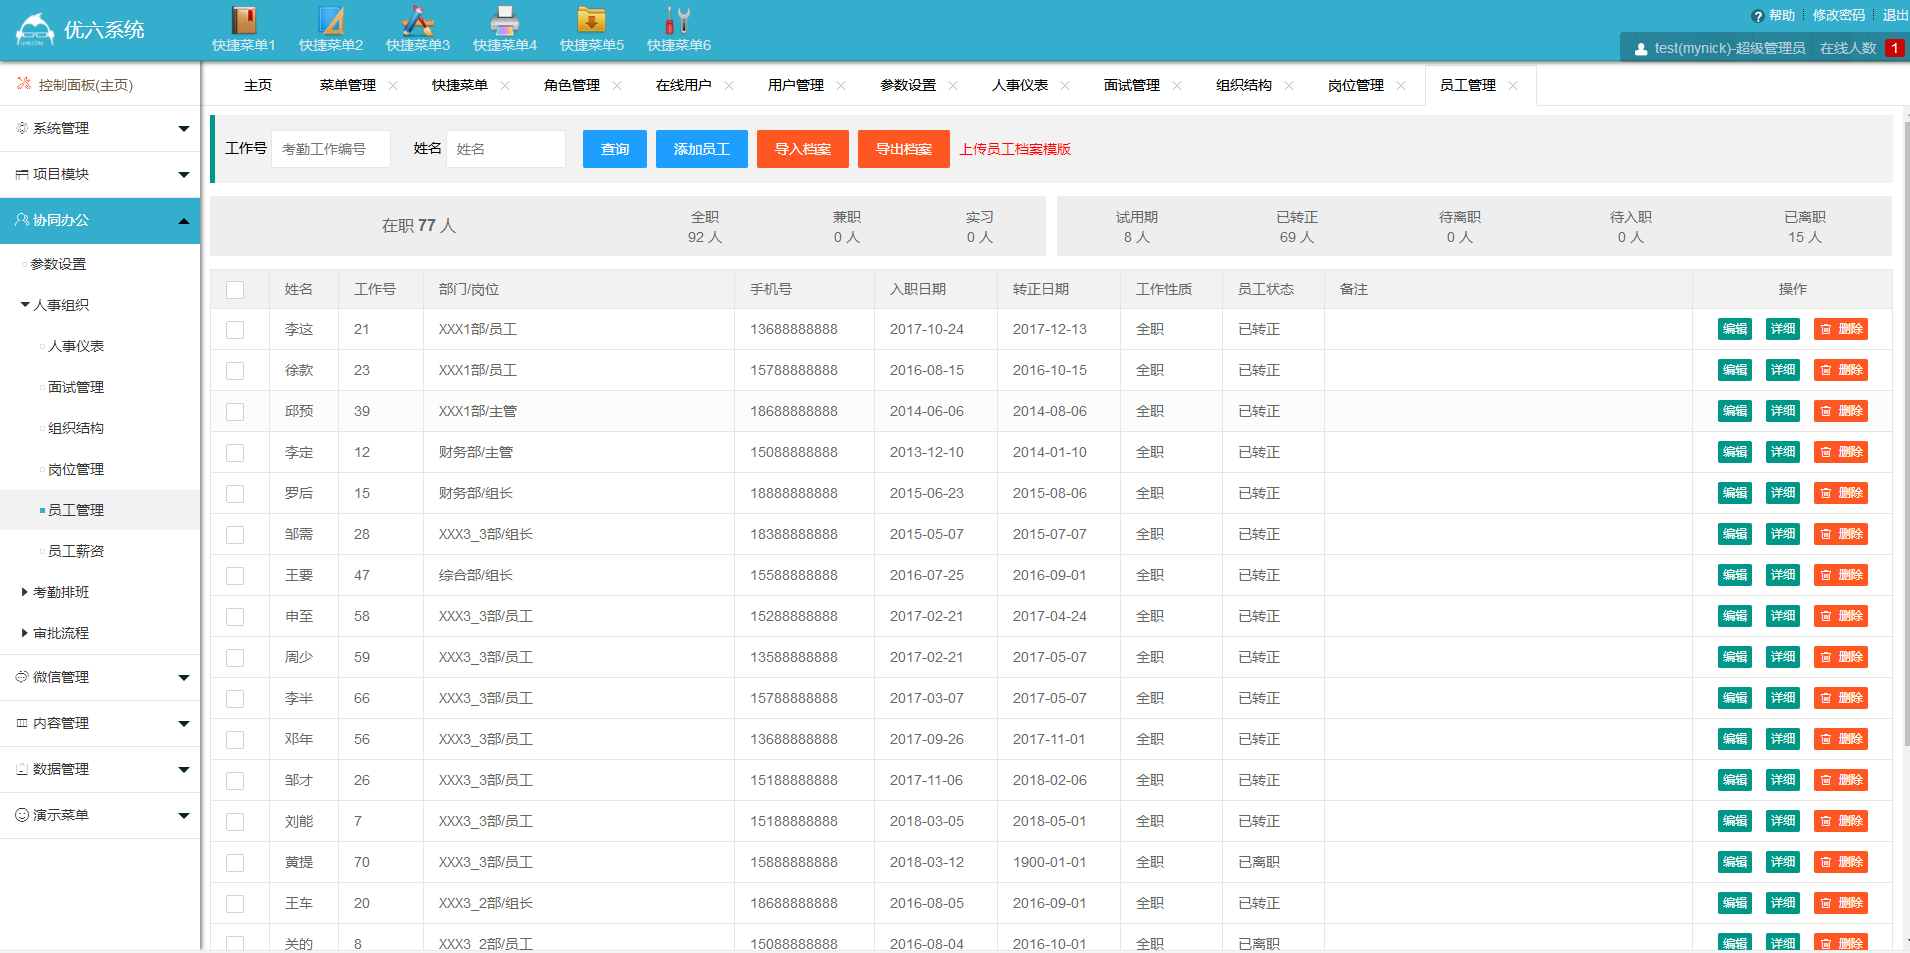The width and height of the screenshot is (1910, 953).
Task: Collapse 协同办公 section arrow
Action: tap(184, 220)
